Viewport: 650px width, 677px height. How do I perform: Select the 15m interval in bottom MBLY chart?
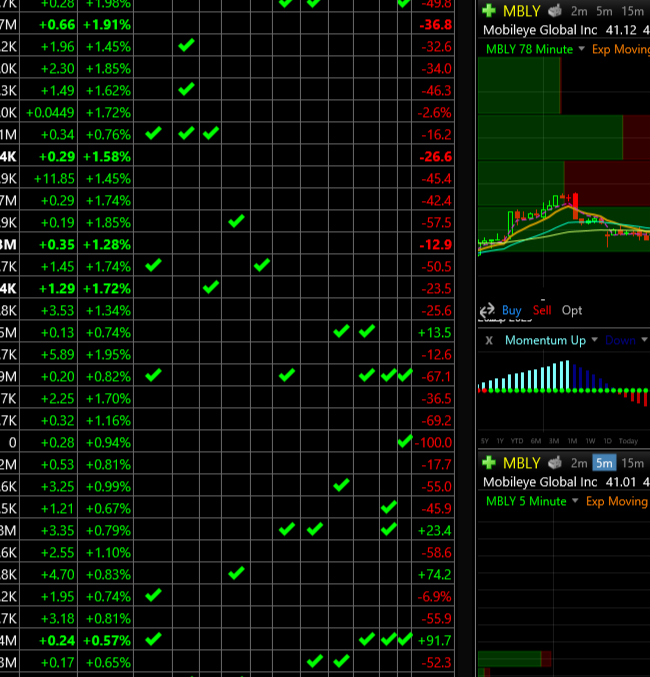click(632, 463)
